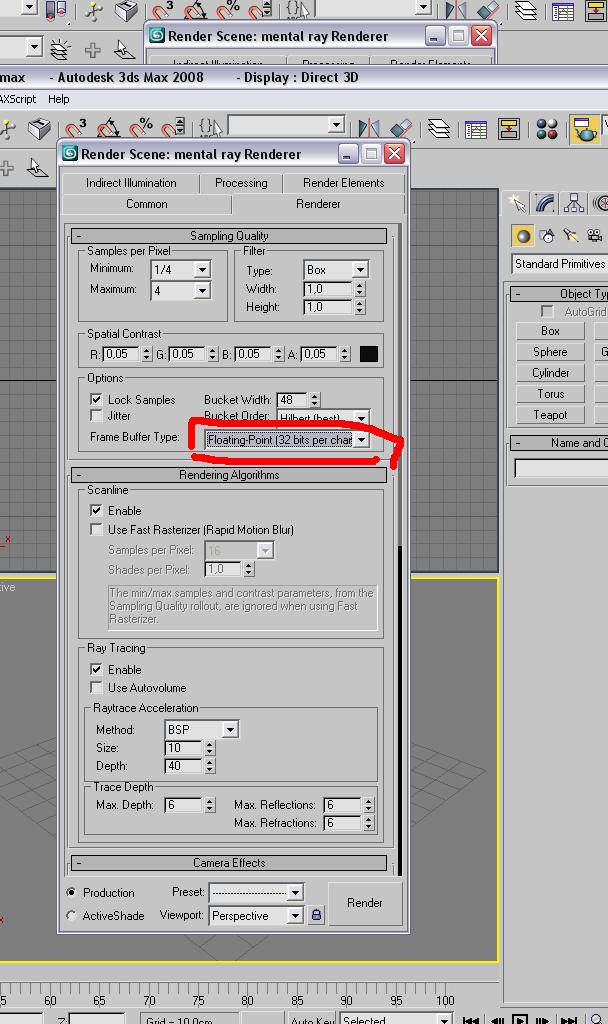Screen dimensions: 608x1024
Task: Collapse the Sampling Quality rollout
Action: 229,236
